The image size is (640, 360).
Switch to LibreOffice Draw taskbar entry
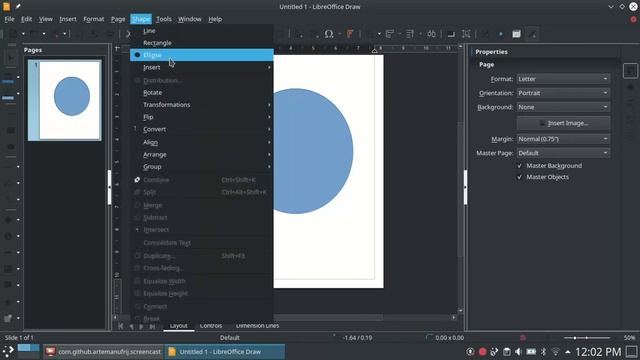(x=224, y=351)
